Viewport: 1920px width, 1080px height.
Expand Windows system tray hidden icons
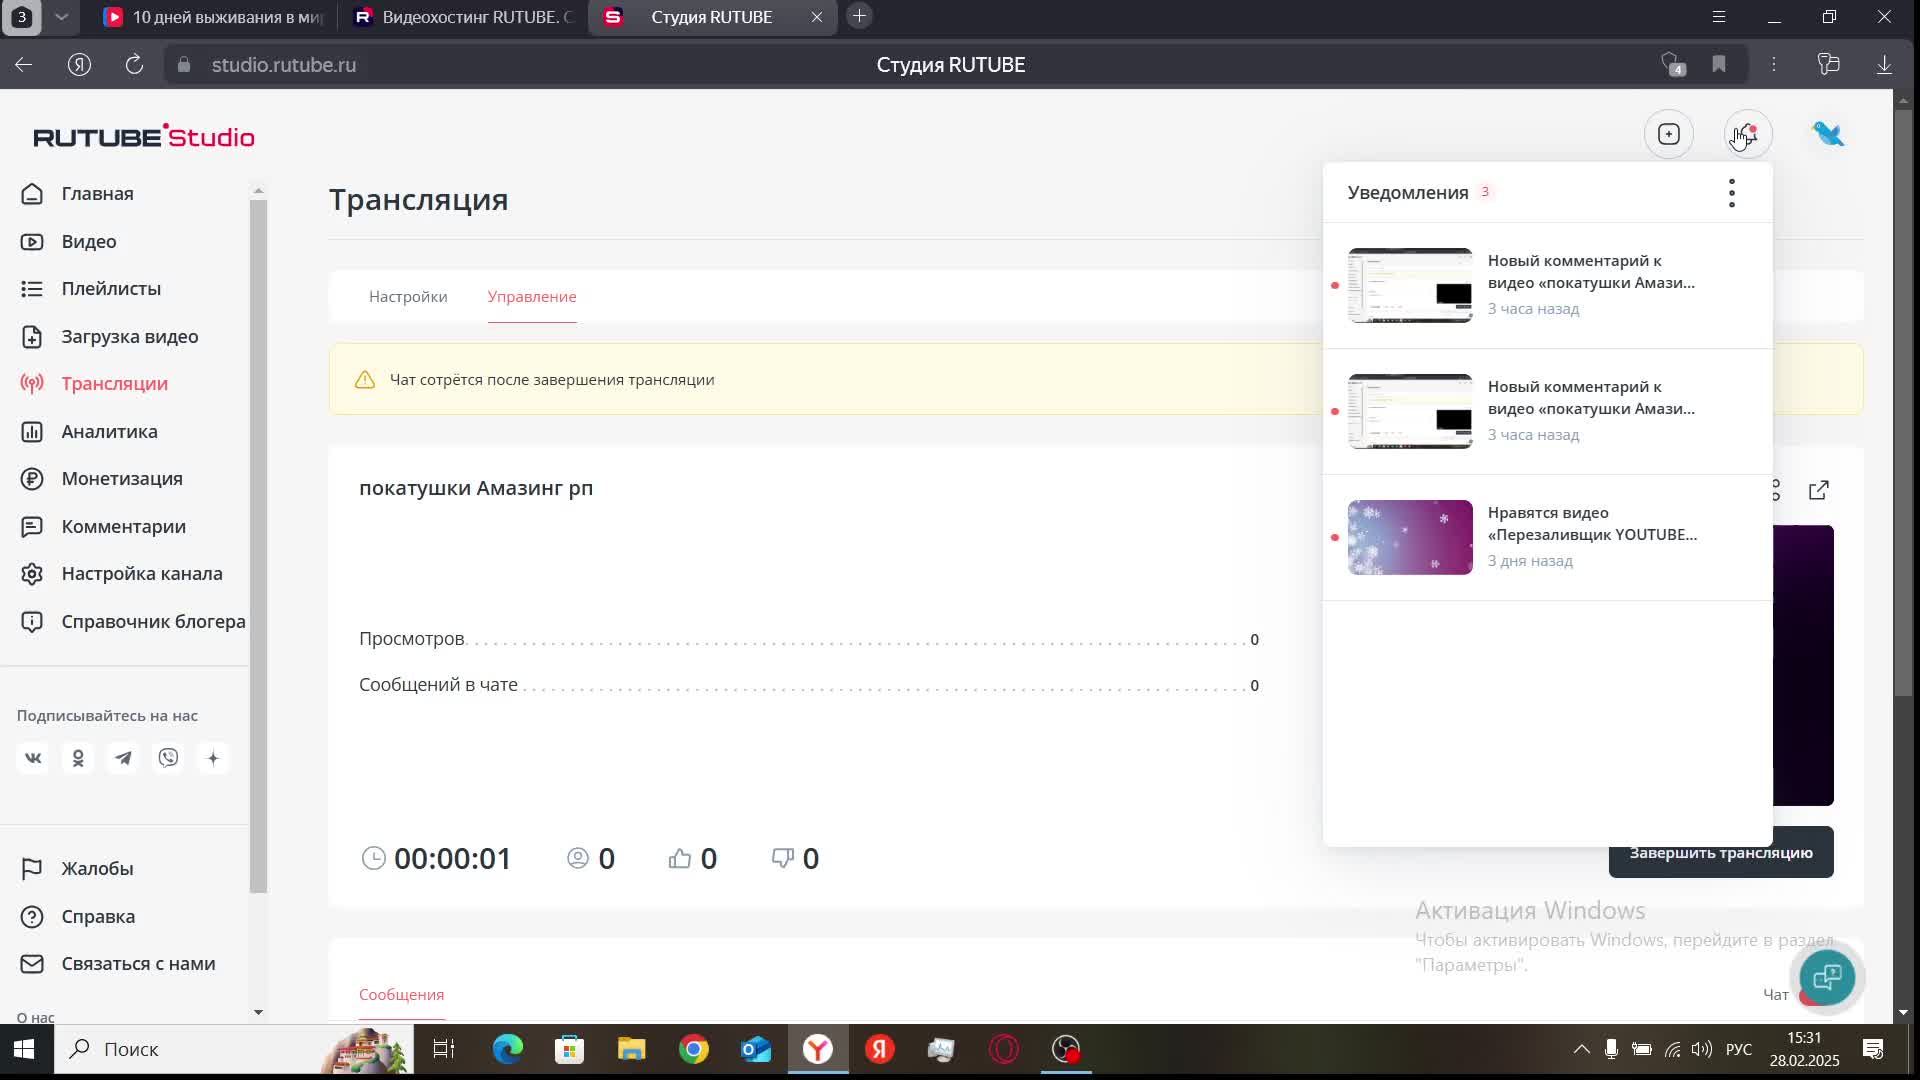tap(1581, 1049)
